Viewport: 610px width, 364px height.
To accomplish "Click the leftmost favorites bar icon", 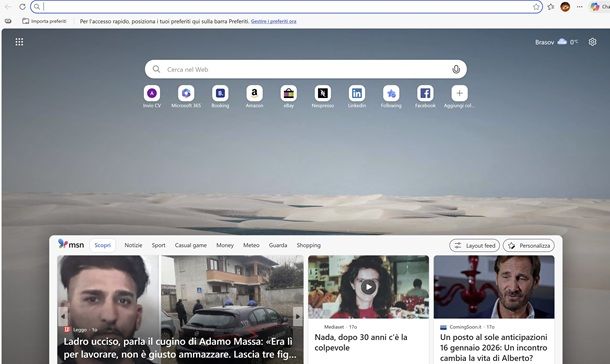I will [x=8, y=21].
